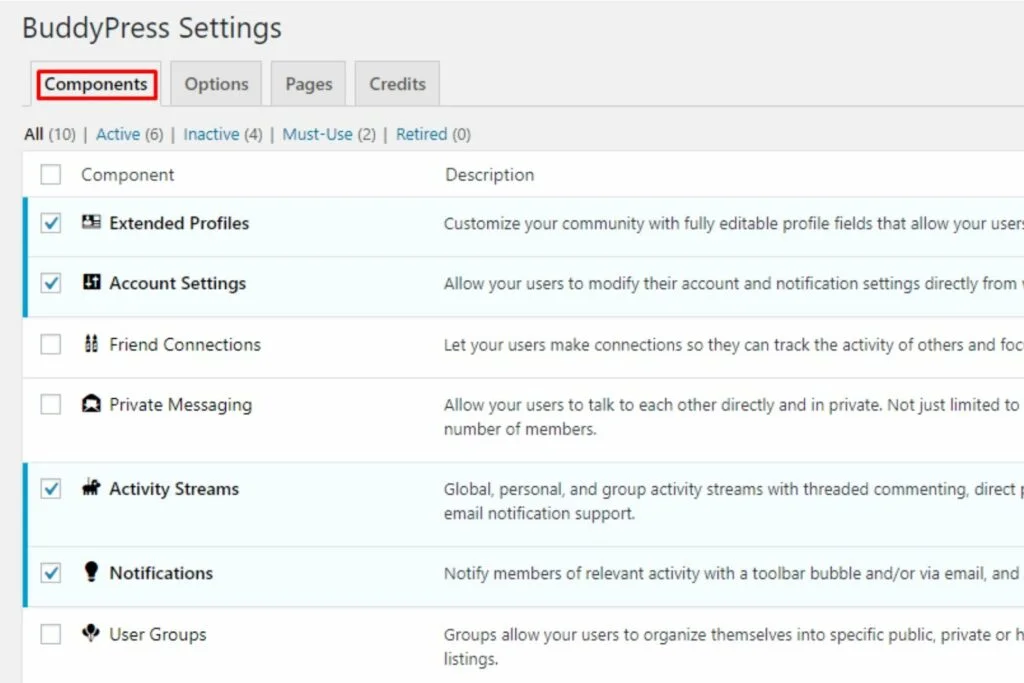This screenshot has height=683, width=1024.
Task: Click the Notifications lightbulb icon
Action: pos(91,572)
